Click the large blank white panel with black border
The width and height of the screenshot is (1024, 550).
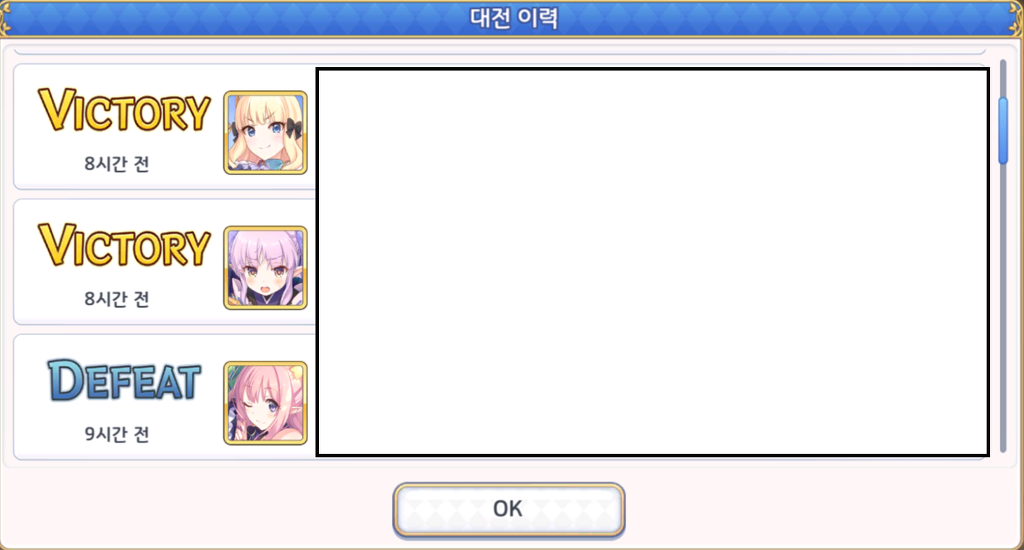(652, 261)
